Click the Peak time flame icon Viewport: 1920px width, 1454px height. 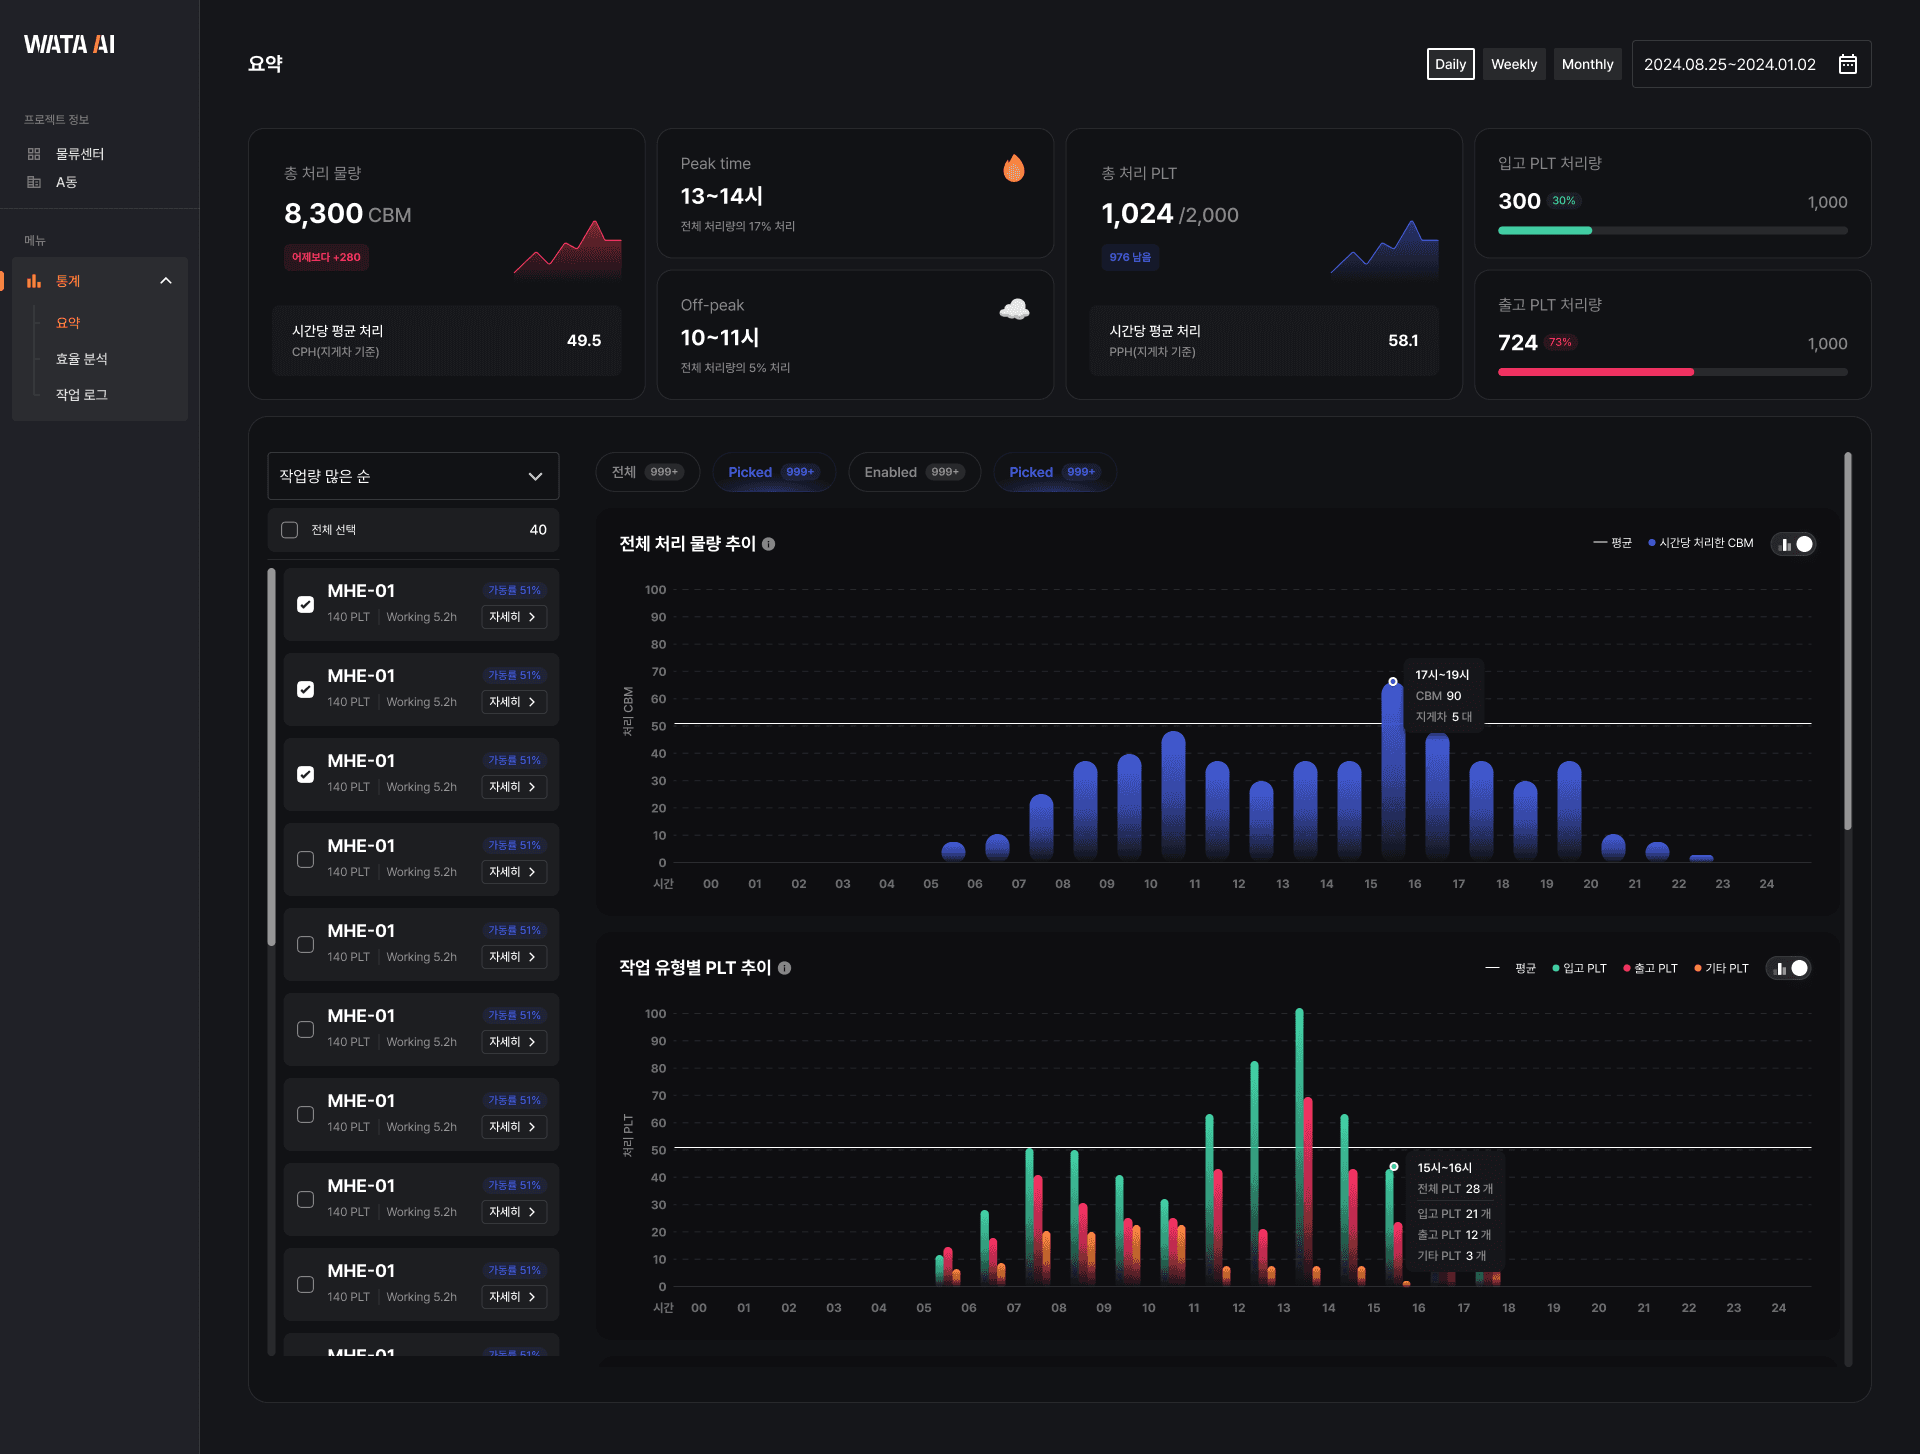tap(1013, 168)
